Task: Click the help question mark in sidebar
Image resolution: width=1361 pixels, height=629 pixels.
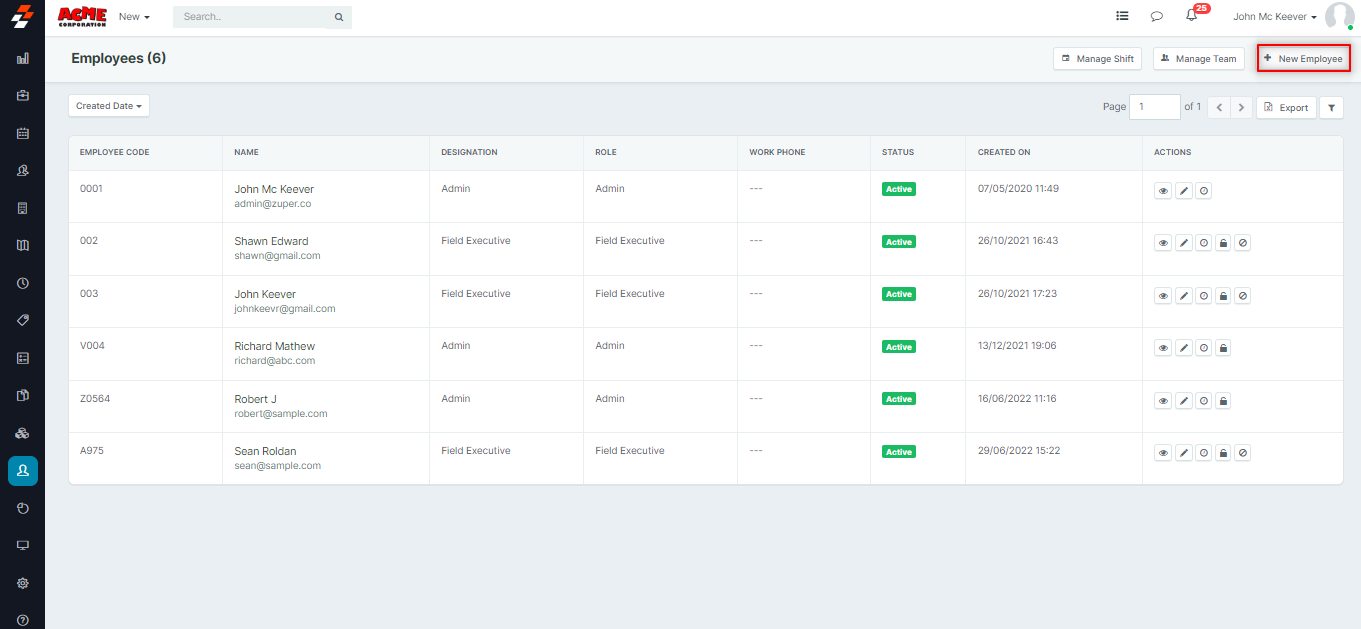Action: 23,620
